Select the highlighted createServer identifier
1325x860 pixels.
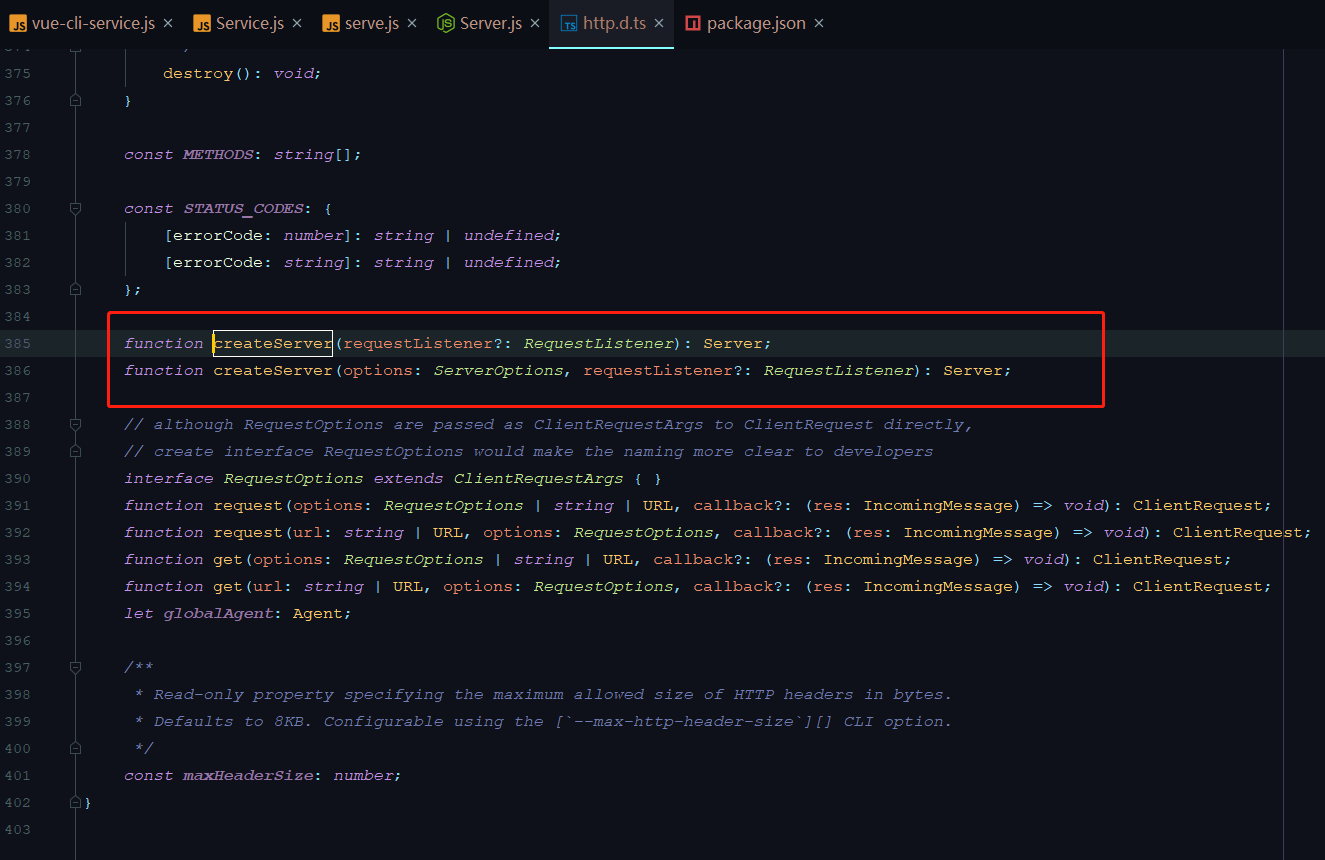point(272,343)
